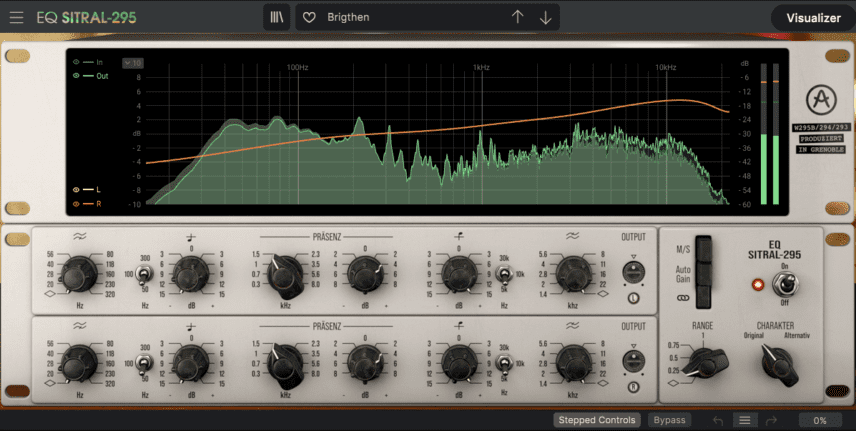Enable the M/S mode rocker switch
Screen dimensions: 856x431
pos(704,250)
